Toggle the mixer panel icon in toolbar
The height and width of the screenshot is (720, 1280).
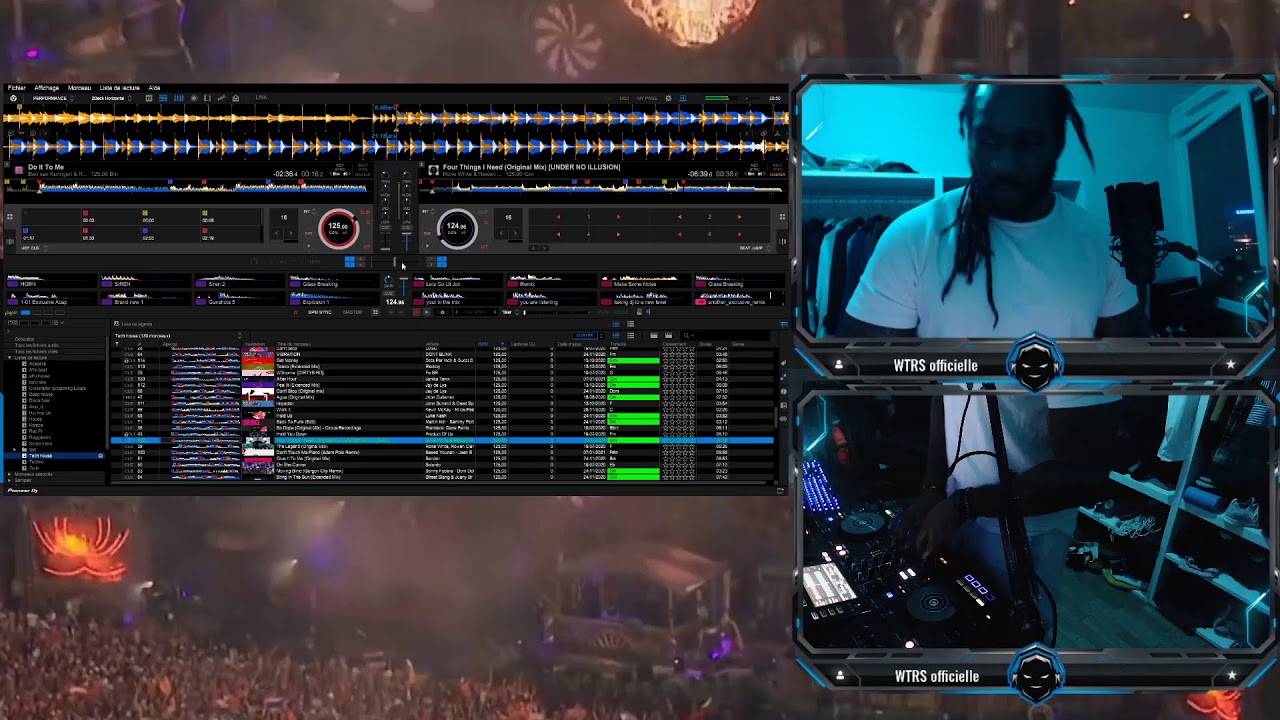[x=179, y=98]
